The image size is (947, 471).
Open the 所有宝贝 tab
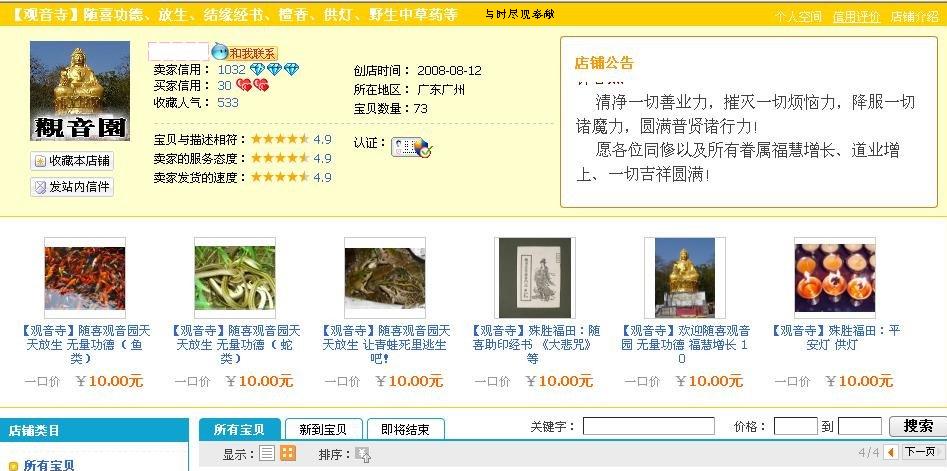click(x=240, y=429)
